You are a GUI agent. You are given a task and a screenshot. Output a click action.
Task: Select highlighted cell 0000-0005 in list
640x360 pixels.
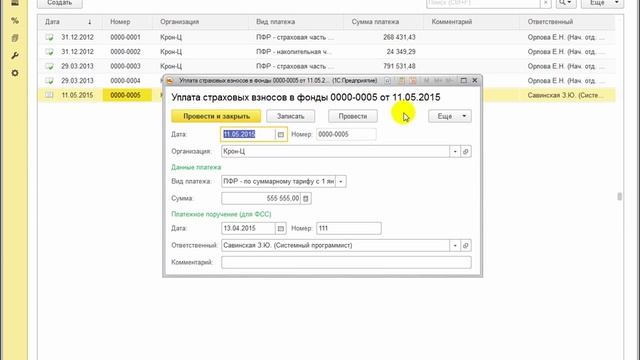click(x=127, y=95)
